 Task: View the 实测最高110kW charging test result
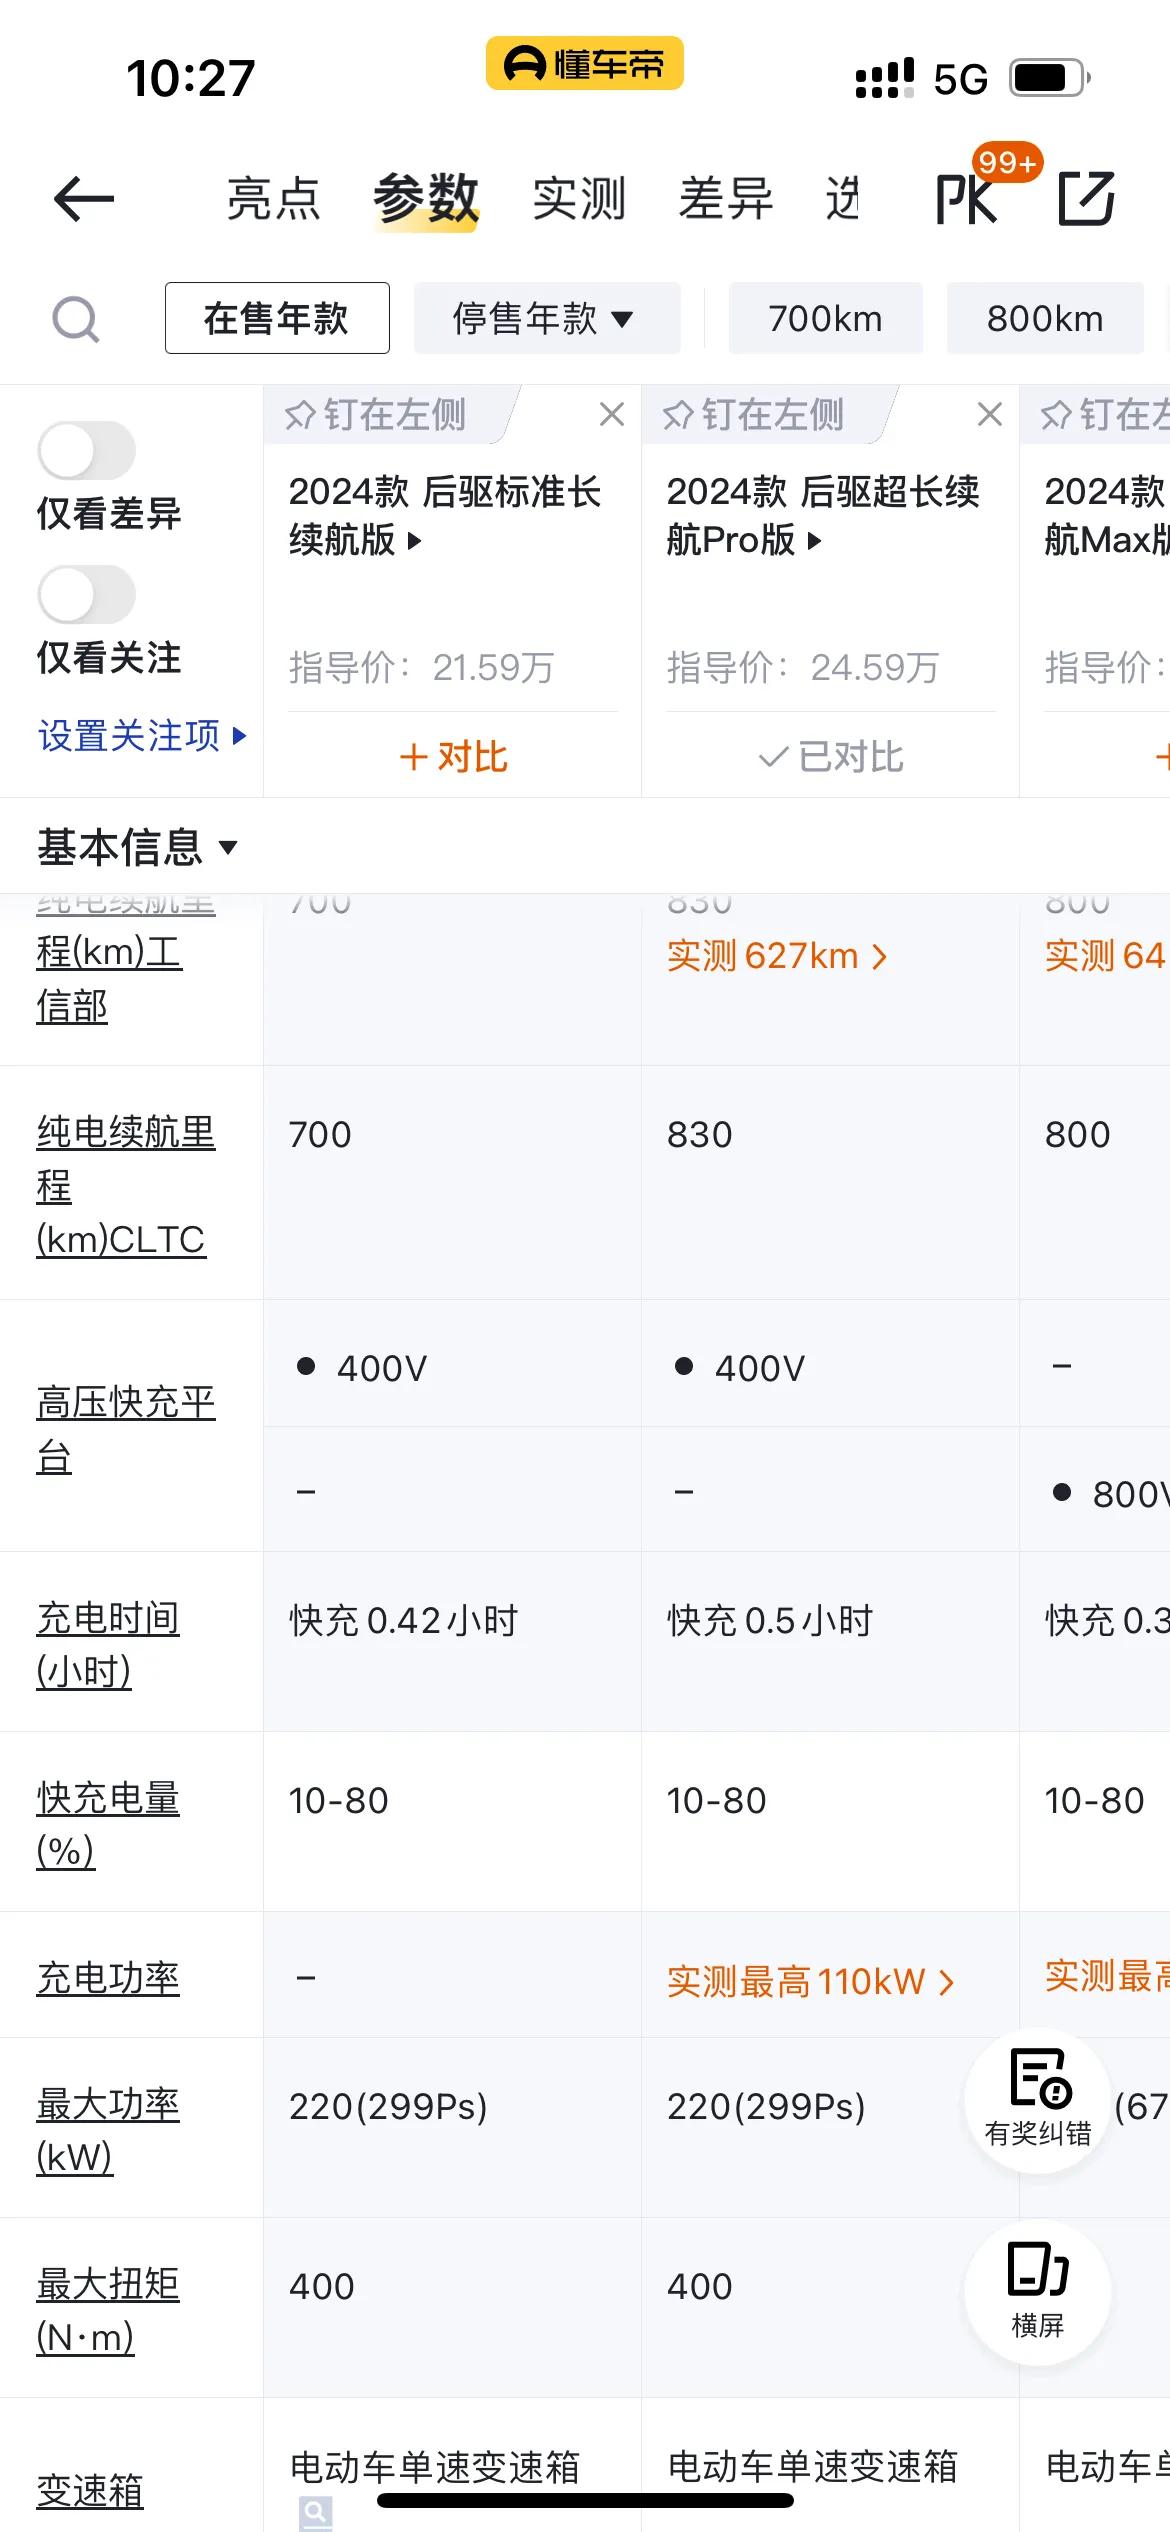(x=810, y=1981)
